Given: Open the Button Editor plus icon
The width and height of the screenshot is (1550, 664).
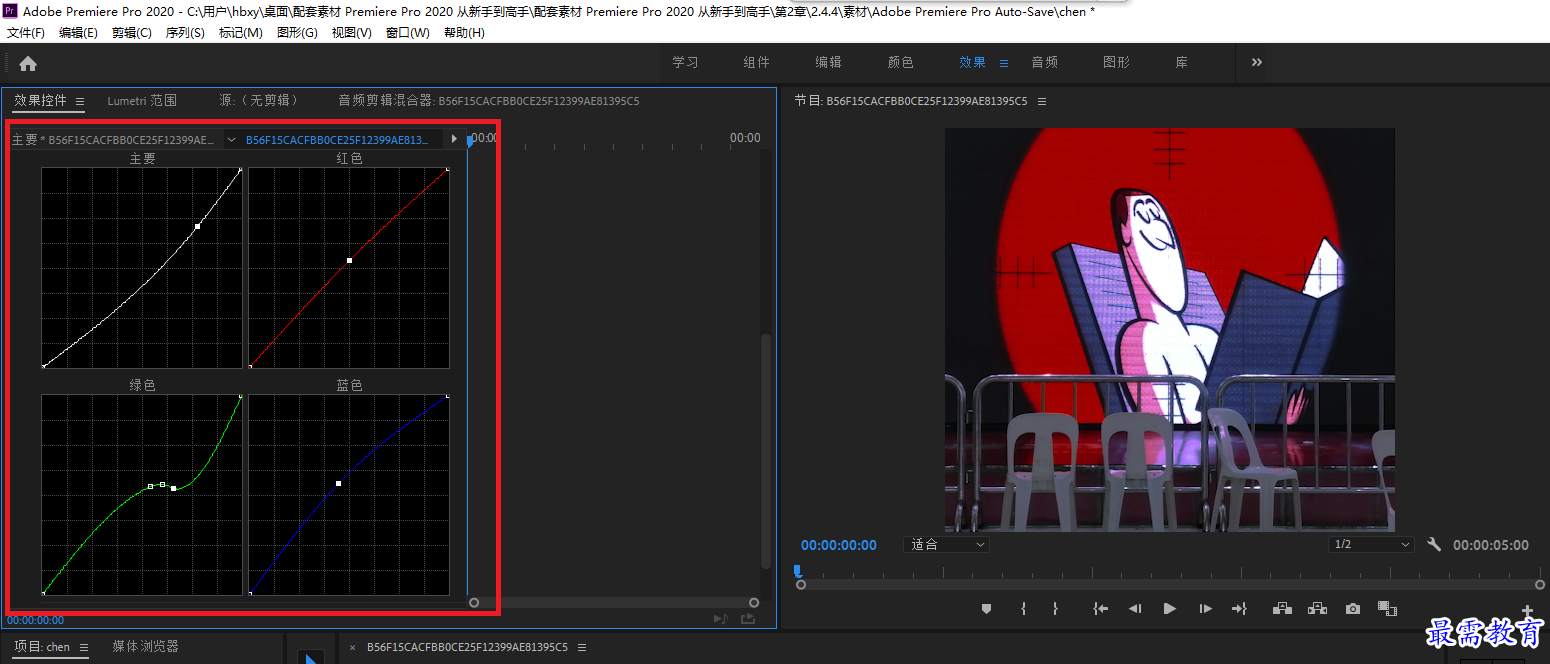Looking at the screenshot, I should point(1527,611).
